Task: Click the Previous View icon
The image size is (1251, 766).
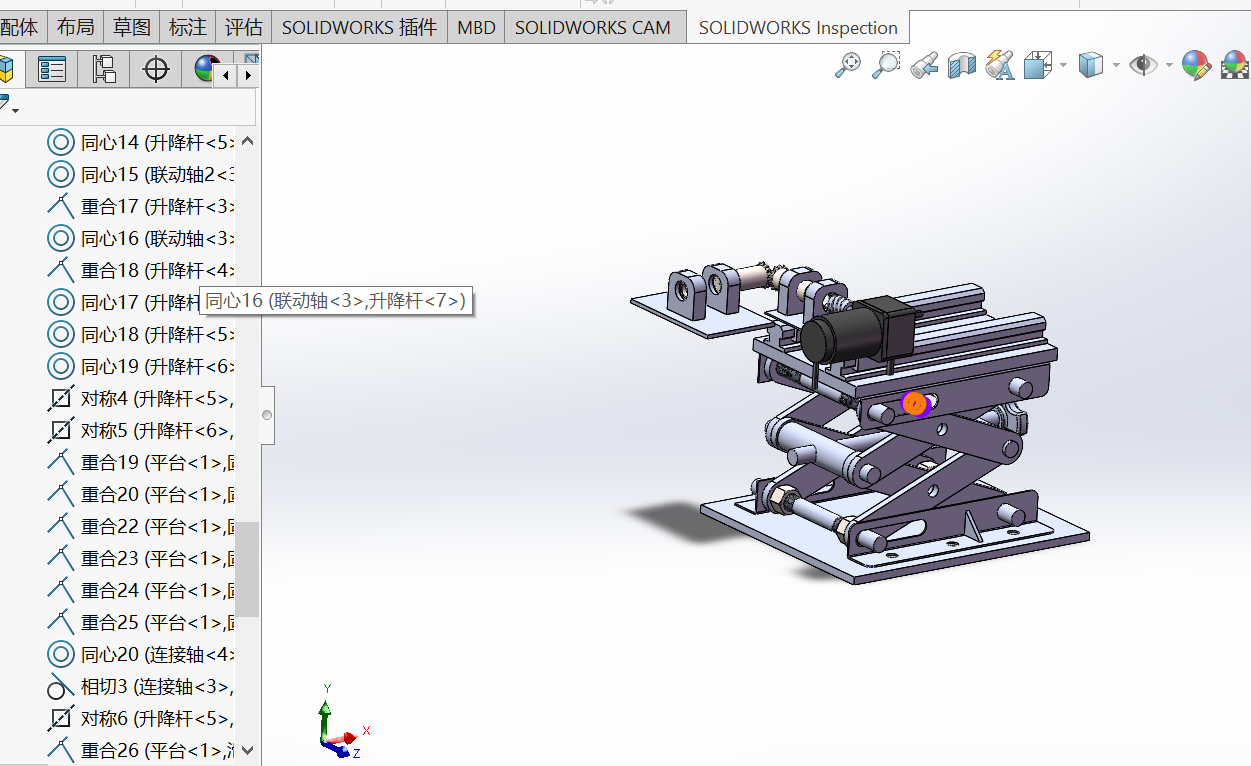Action: (924, 66)
